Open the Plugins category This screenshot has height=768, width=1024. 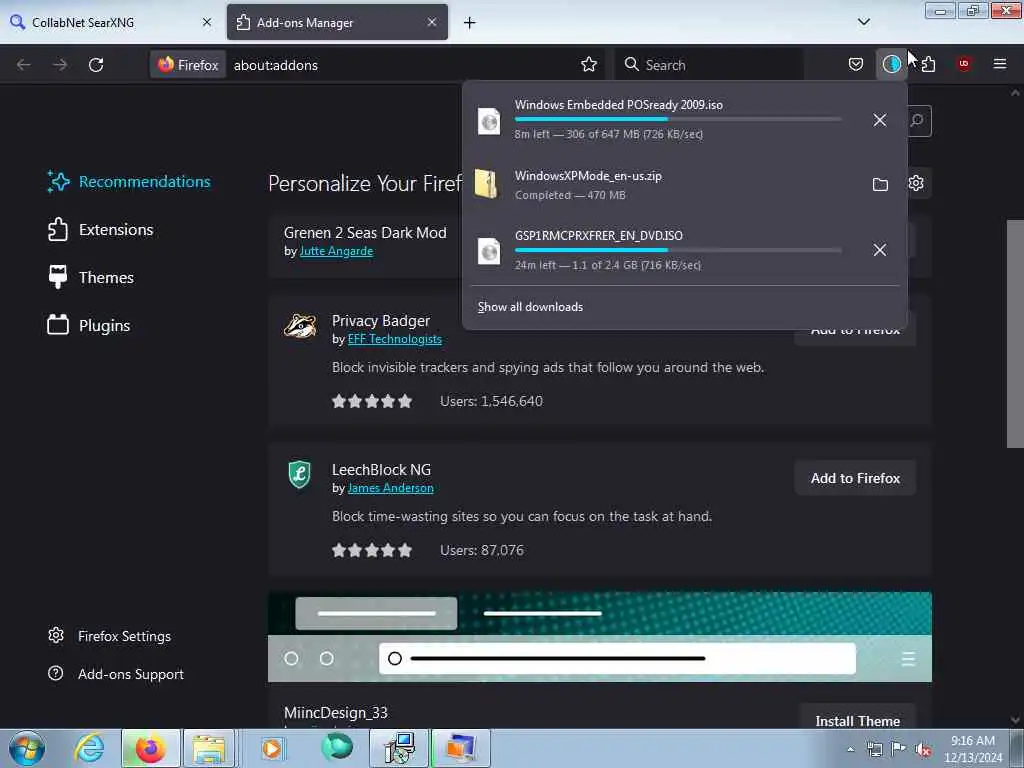89,325
